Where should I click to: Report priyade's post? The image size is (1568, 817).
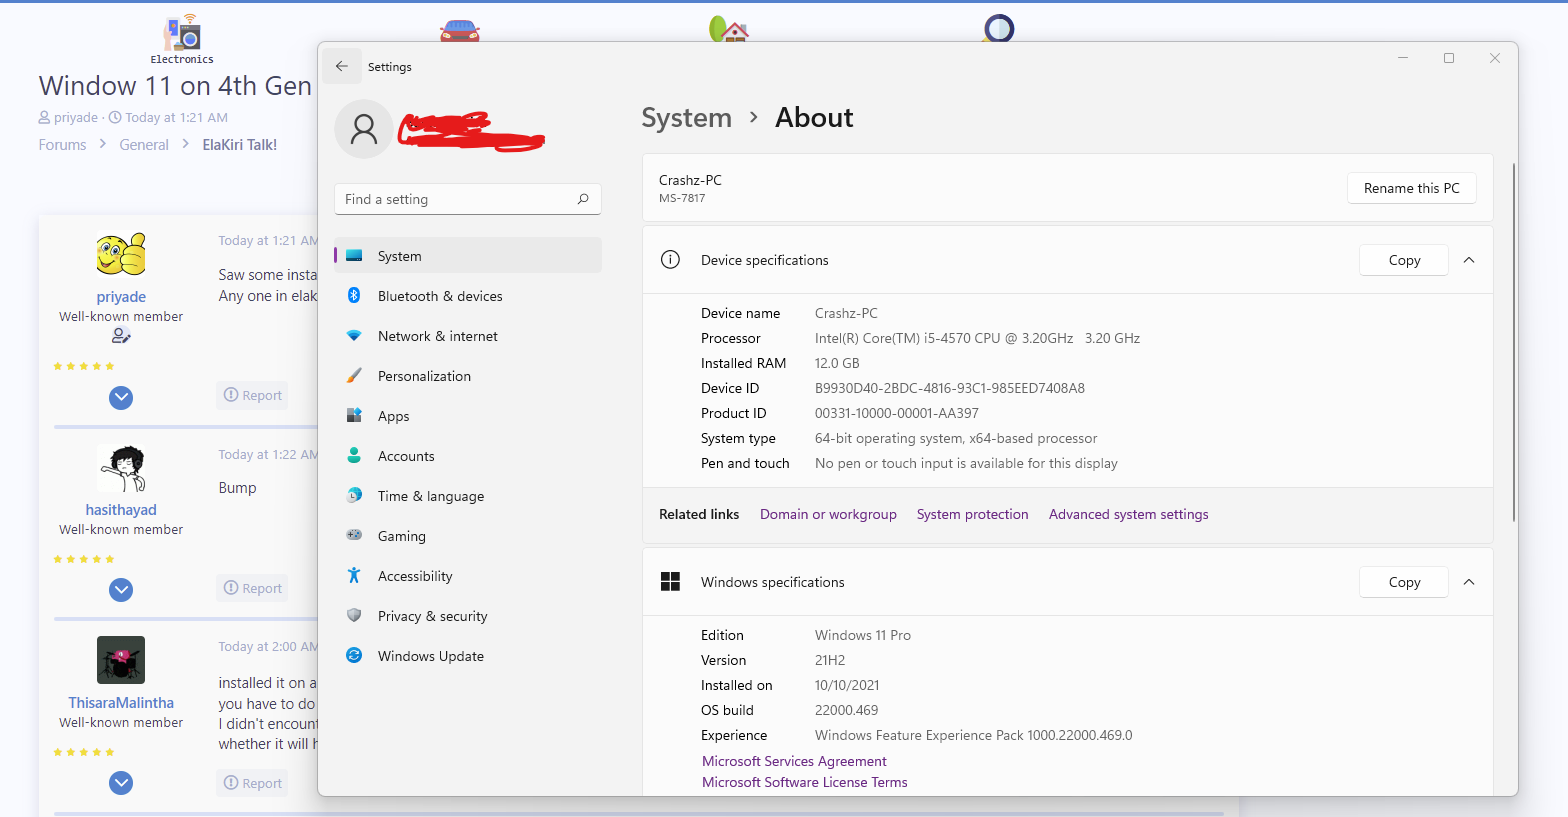[252, 395]
